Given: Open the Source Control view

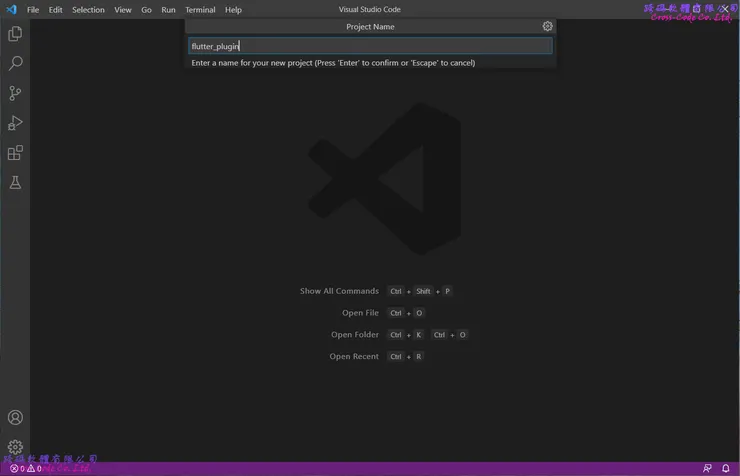Looking at the screenshot, I should pyautogui.click(x=15, y=94).
